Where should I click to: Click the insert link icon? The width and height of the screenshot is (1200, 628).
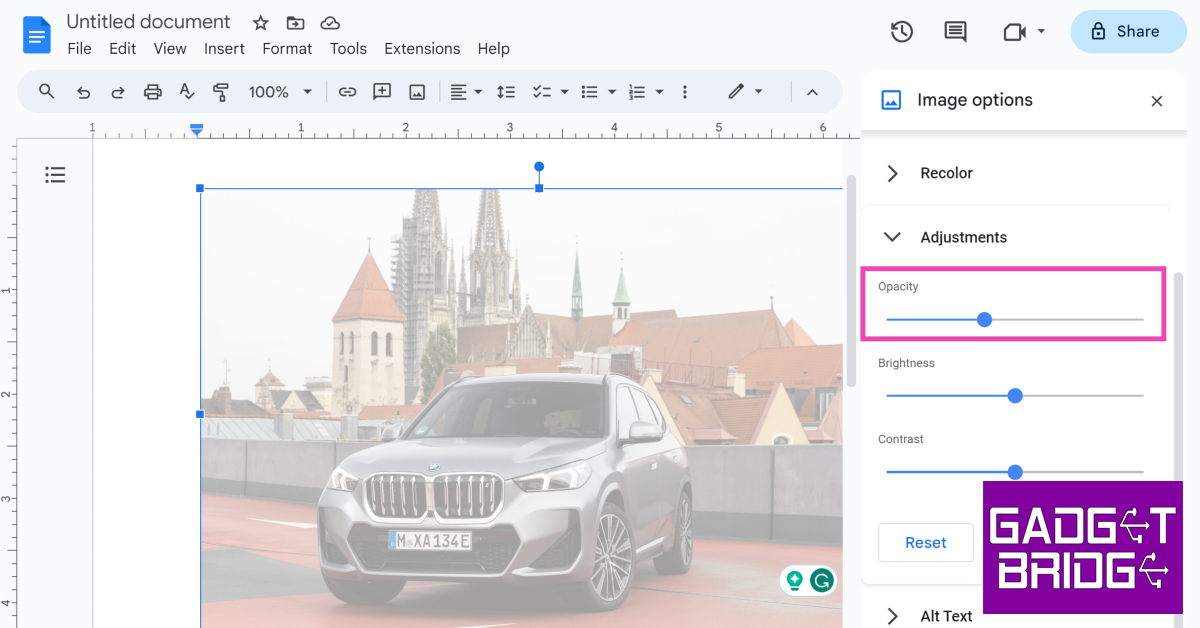coord(347,92)
